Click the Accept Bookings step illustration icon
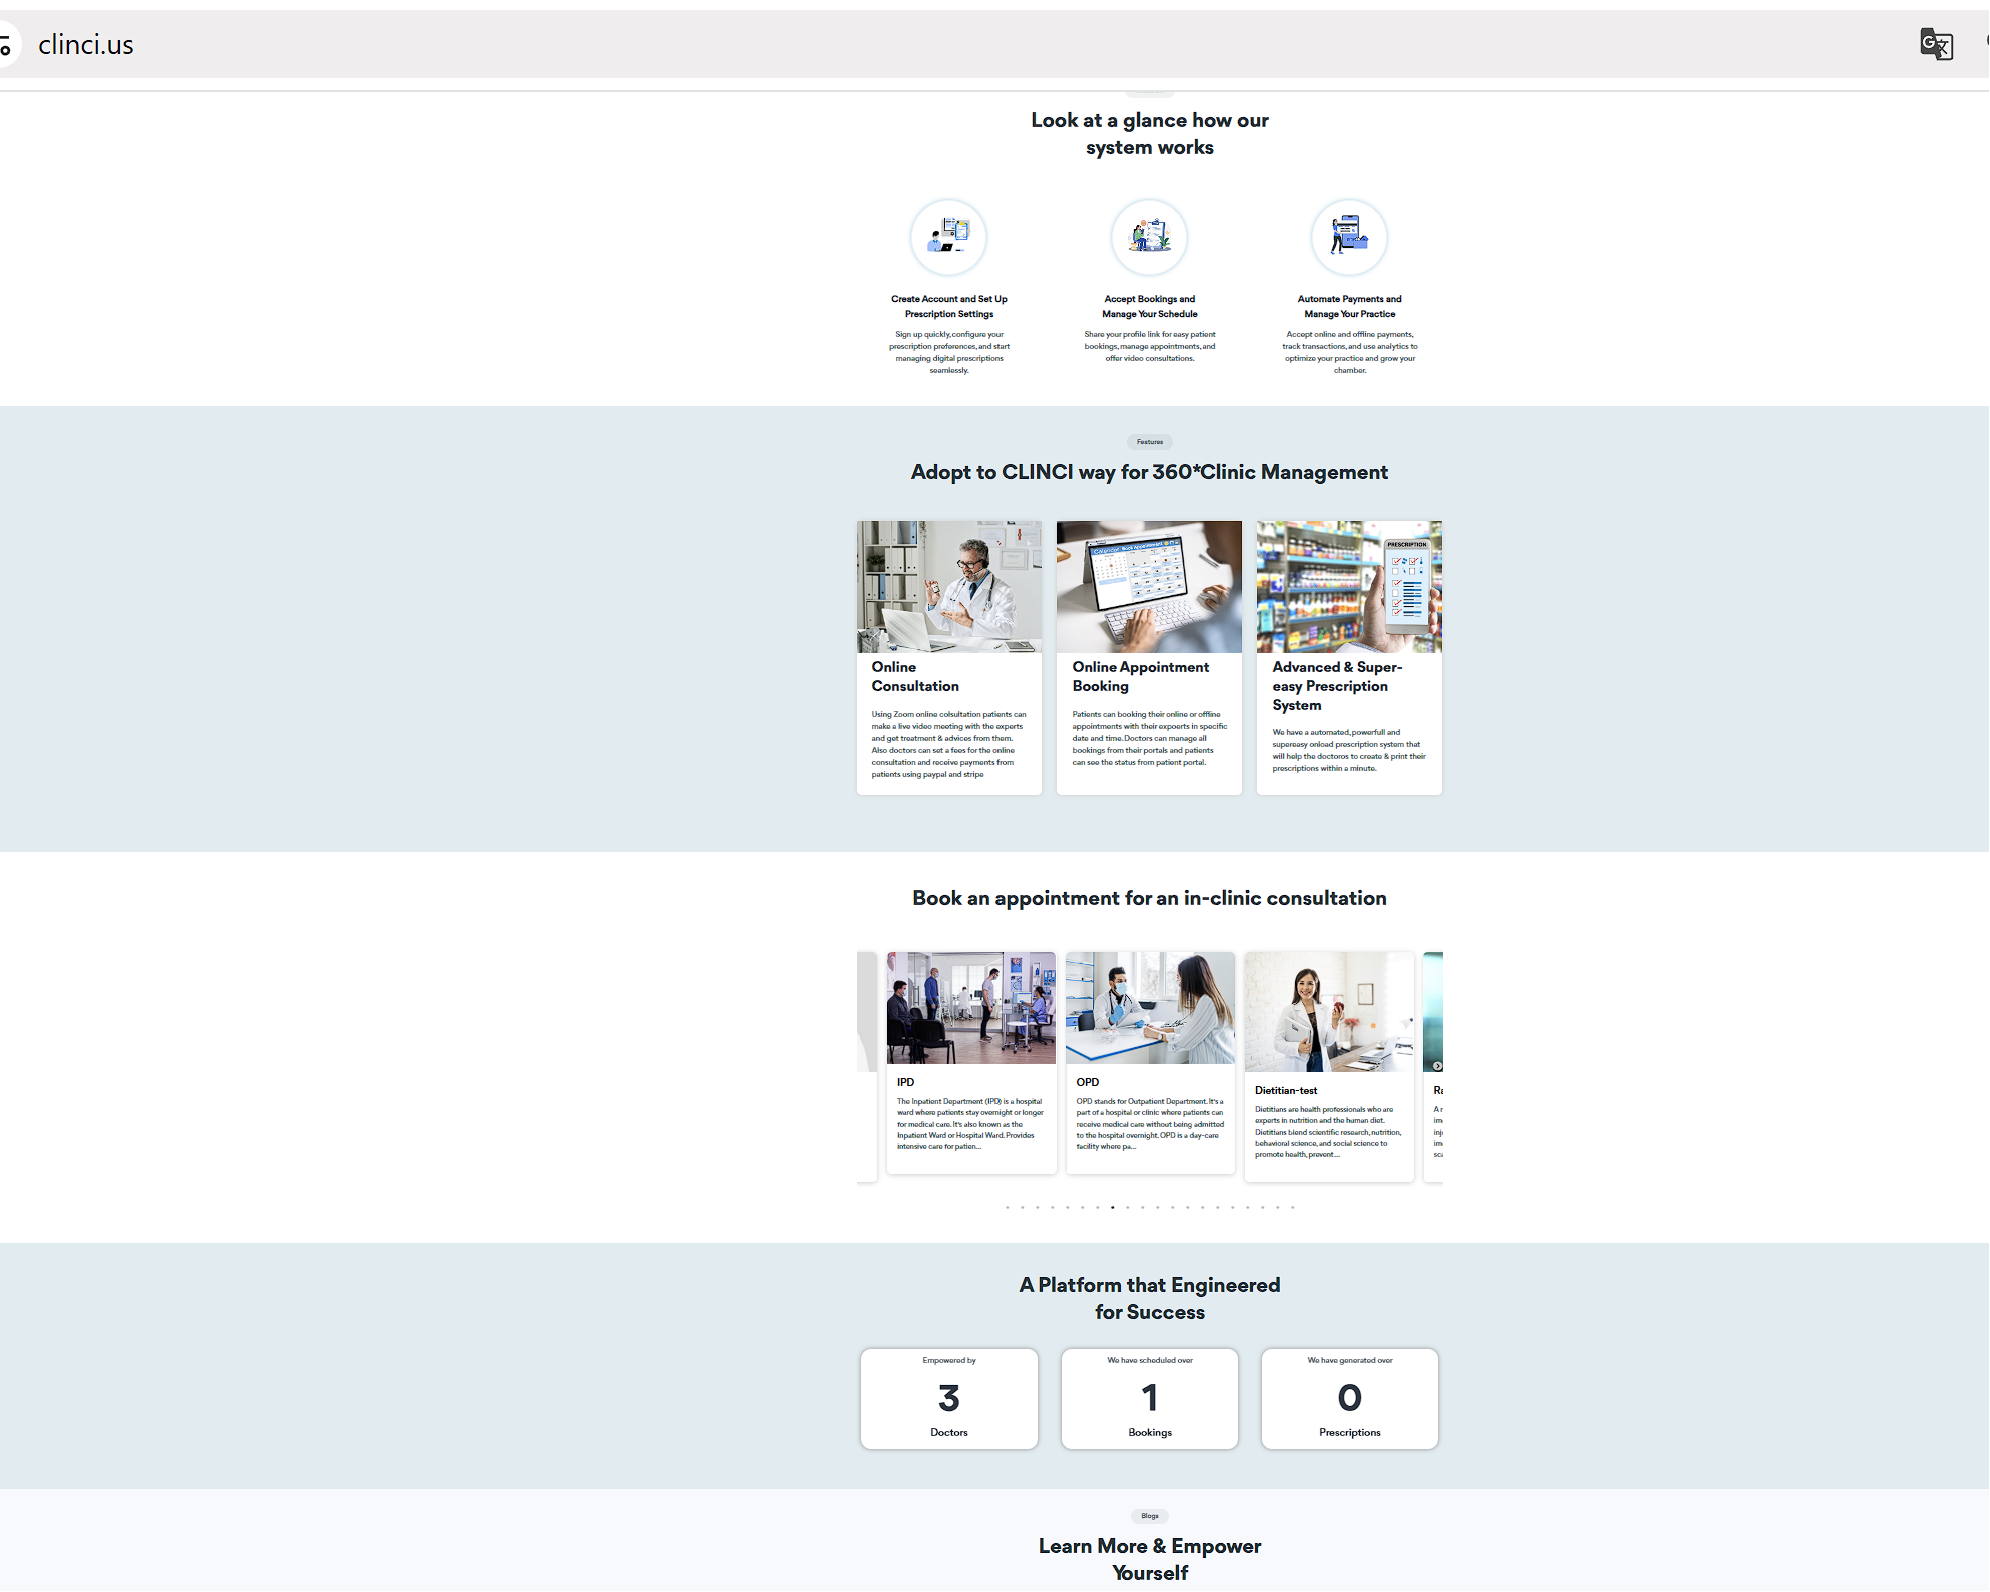The width and height of the screenshot is (1990, 1592). [x=1150, y=237]
